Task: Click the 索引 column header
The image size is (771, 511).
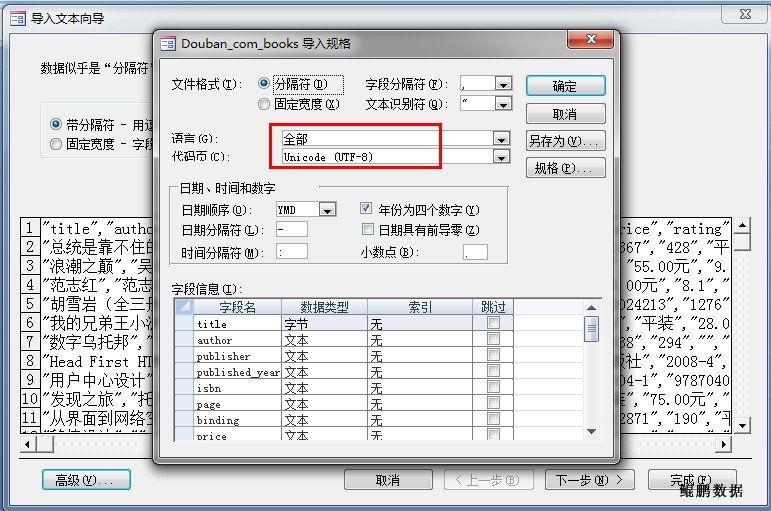Action: [420, 307]
